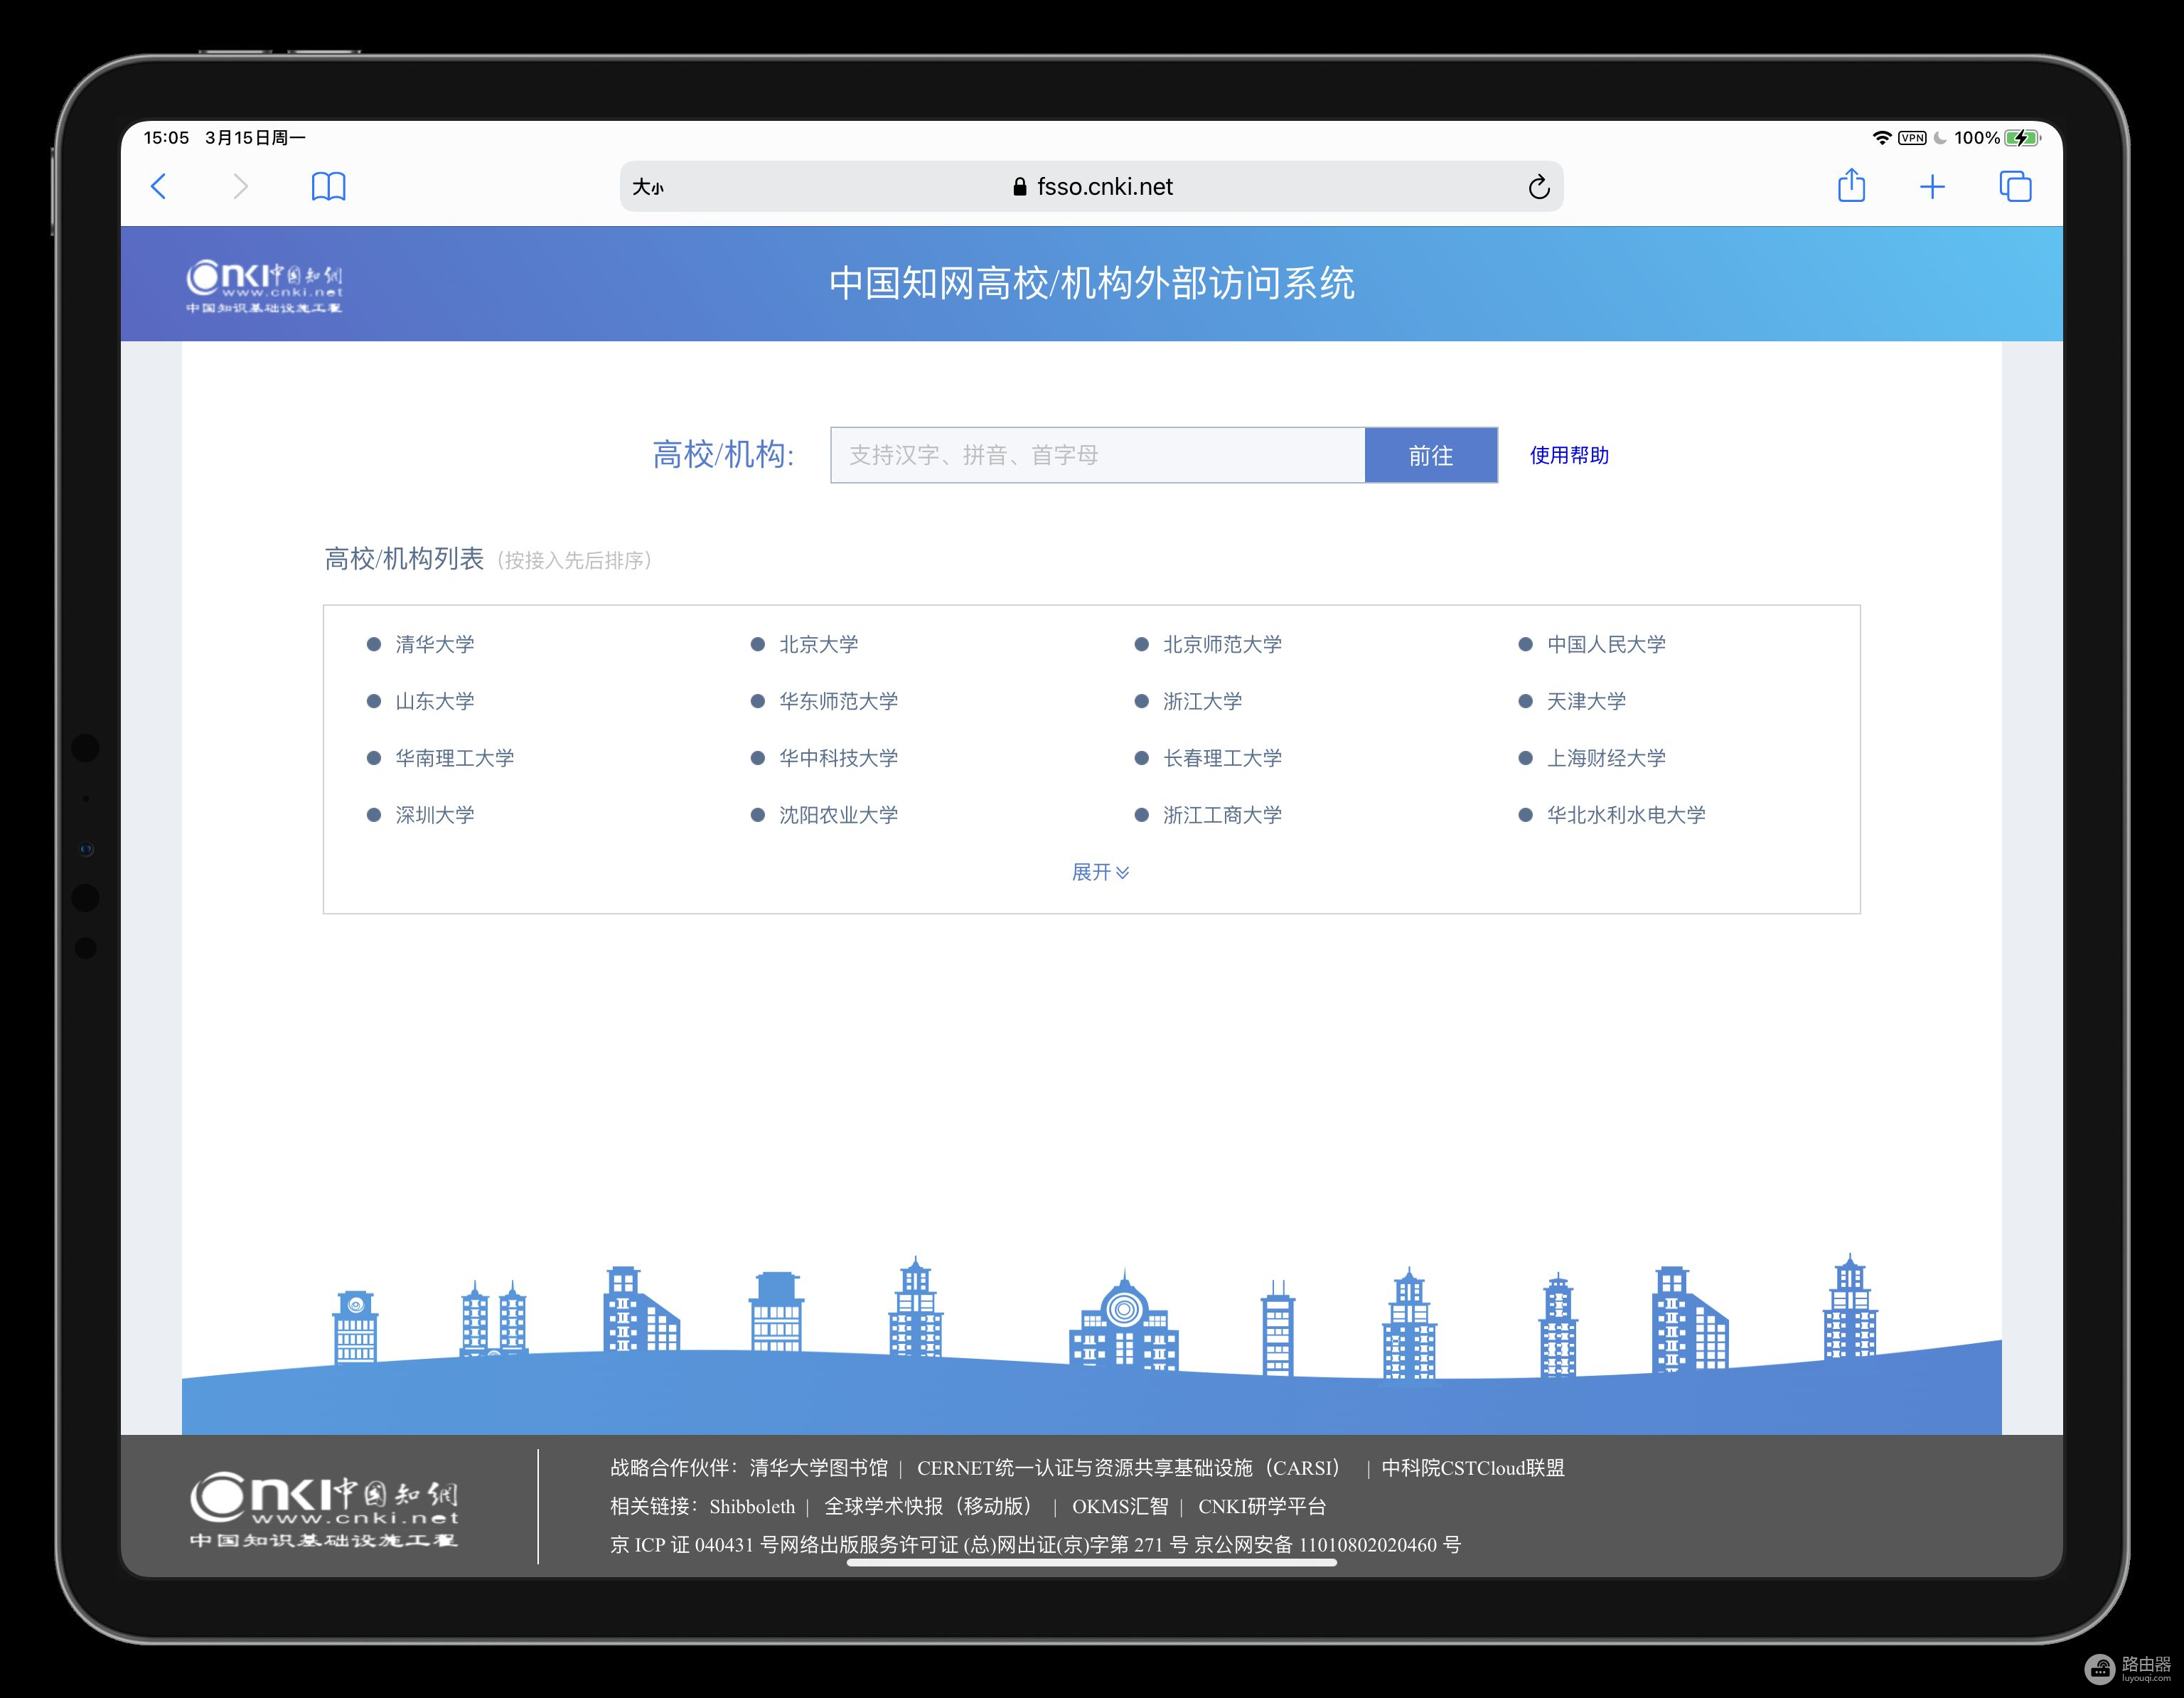Focus the 高校/机构 search input
2184x1698 pixels.
tap(1097, 455)
